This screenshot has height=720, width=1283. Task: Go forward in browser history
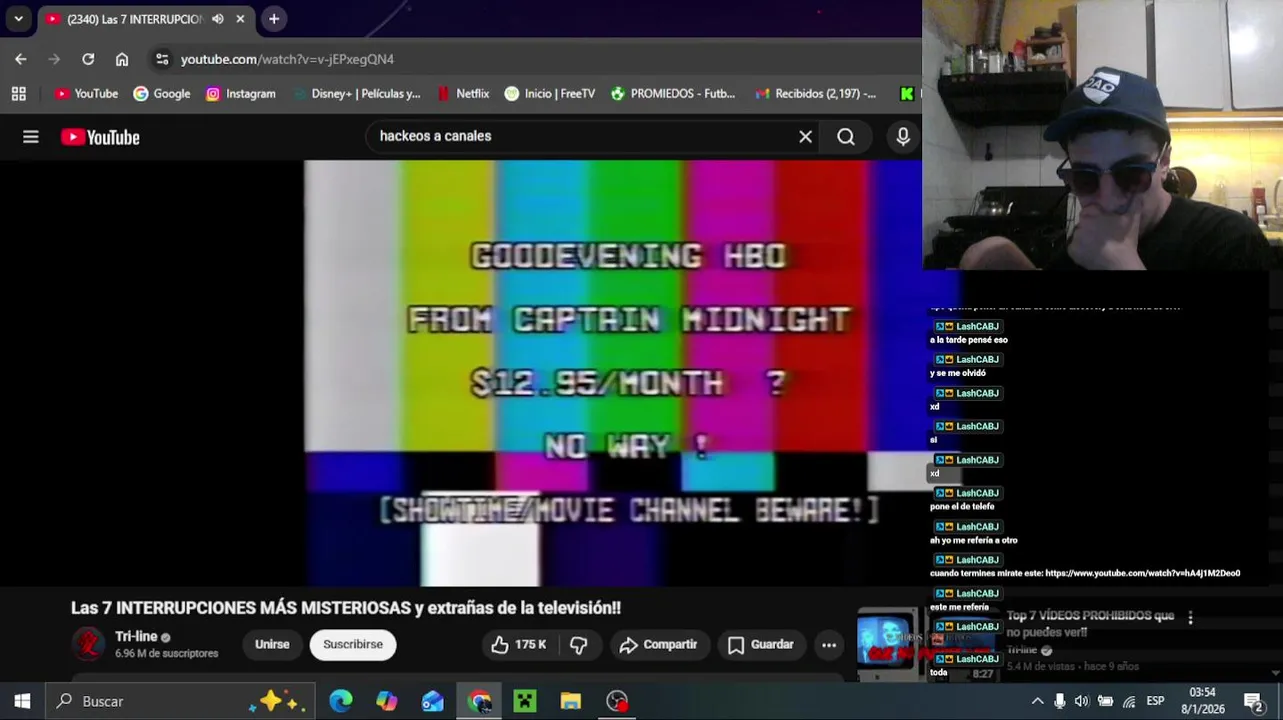(x=54, y=59)
